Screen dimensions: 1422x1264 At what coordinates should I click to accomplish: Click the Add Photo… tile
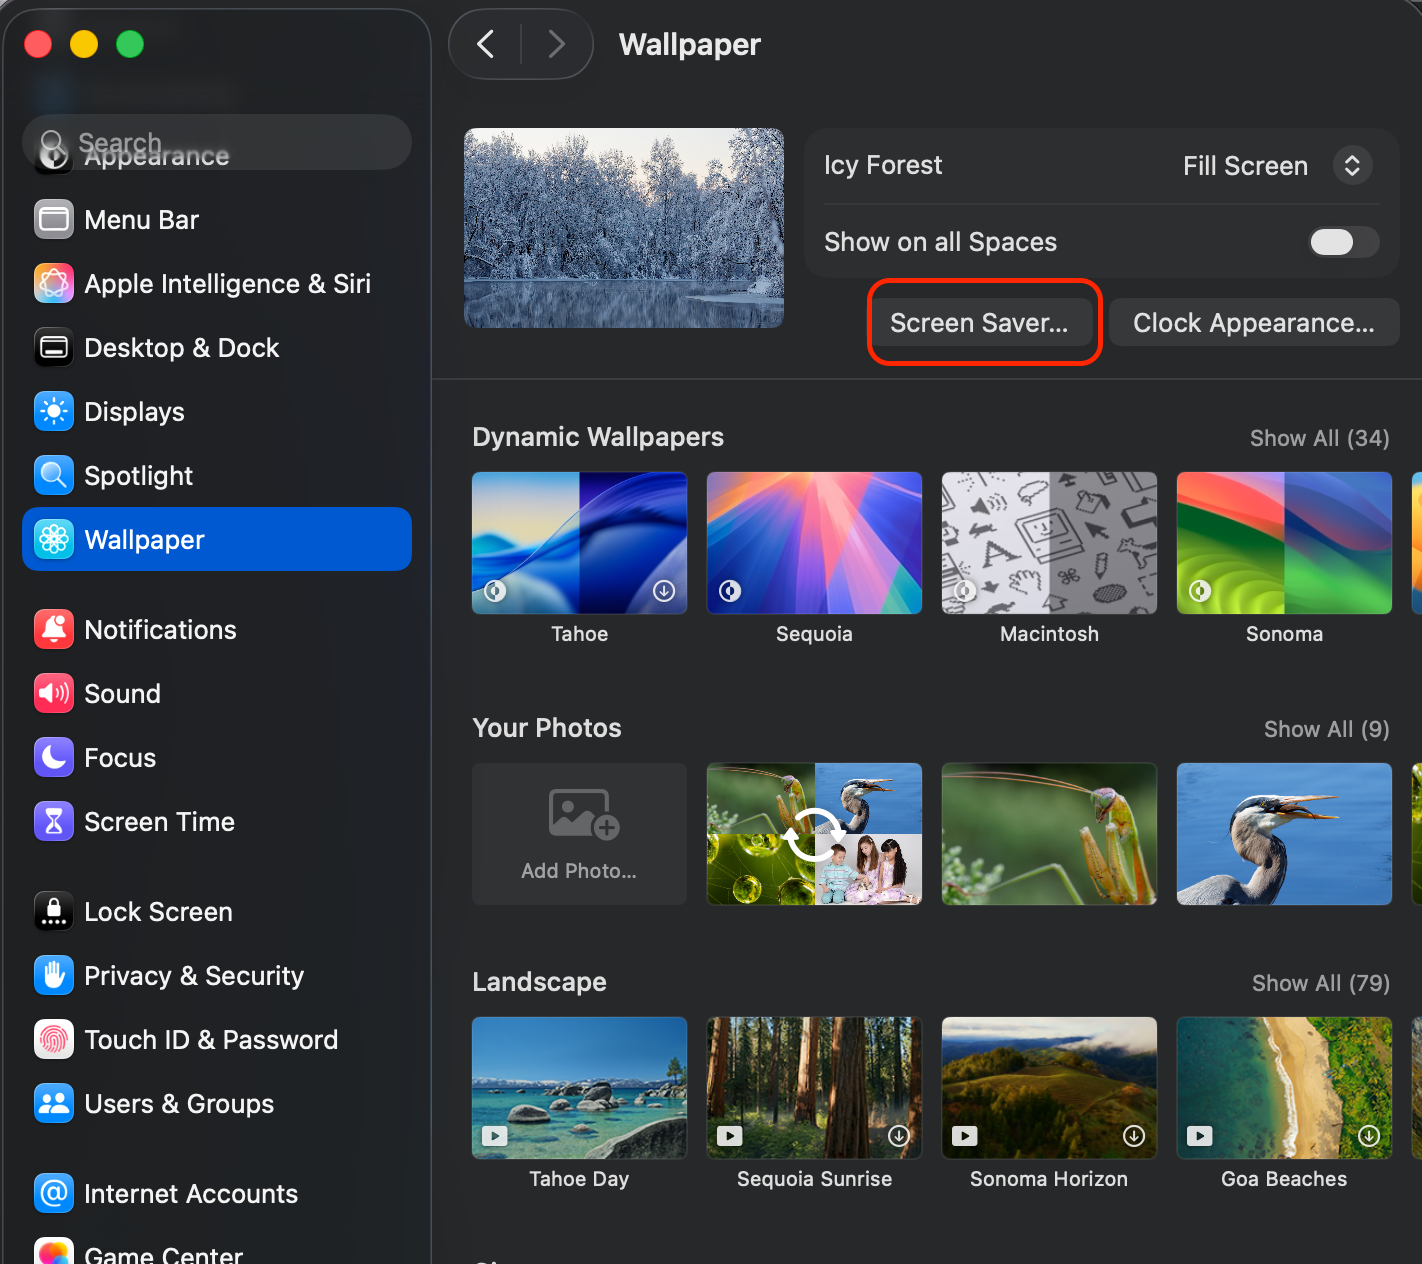(580, 834)
